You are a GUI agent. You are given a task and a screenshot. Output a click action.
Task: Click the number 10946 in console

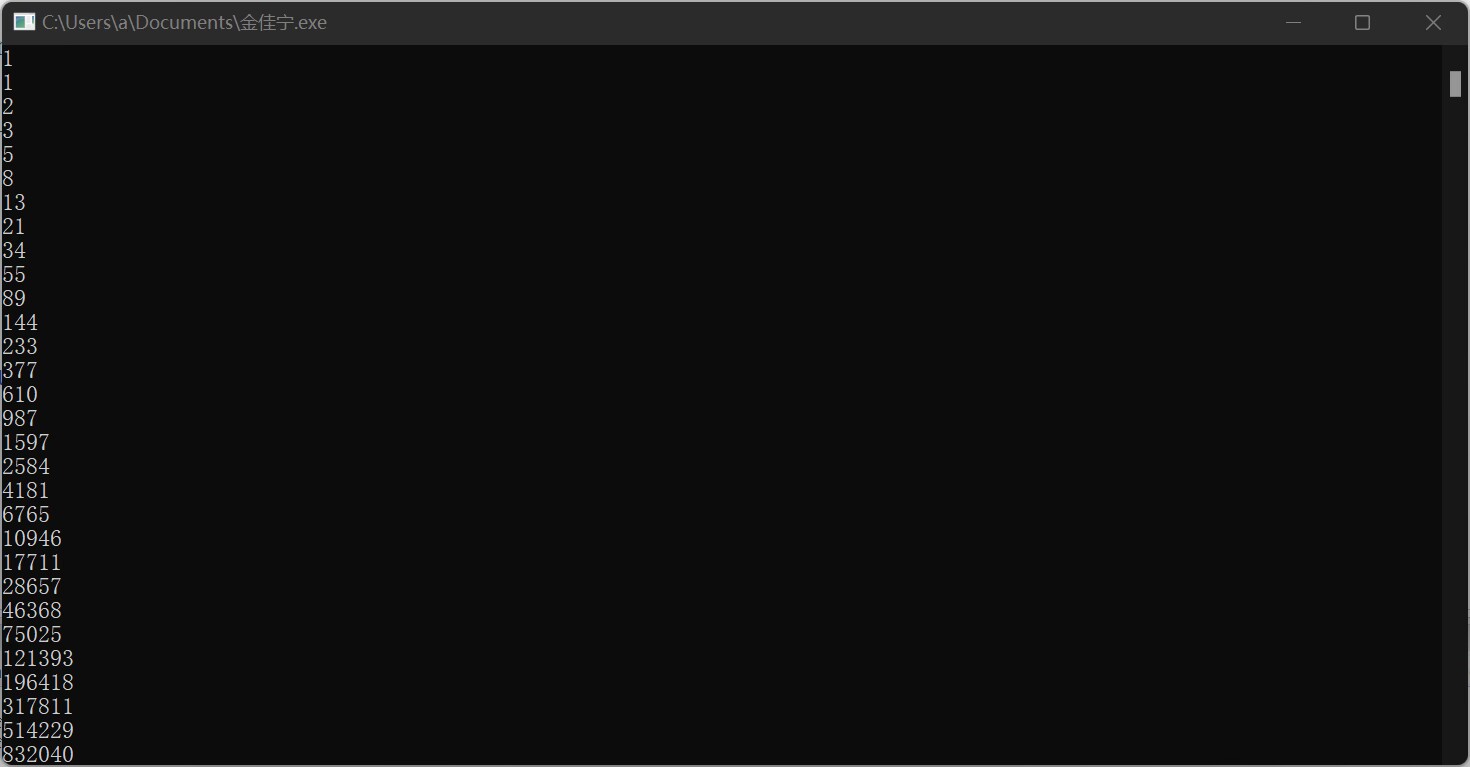(32, 538)
